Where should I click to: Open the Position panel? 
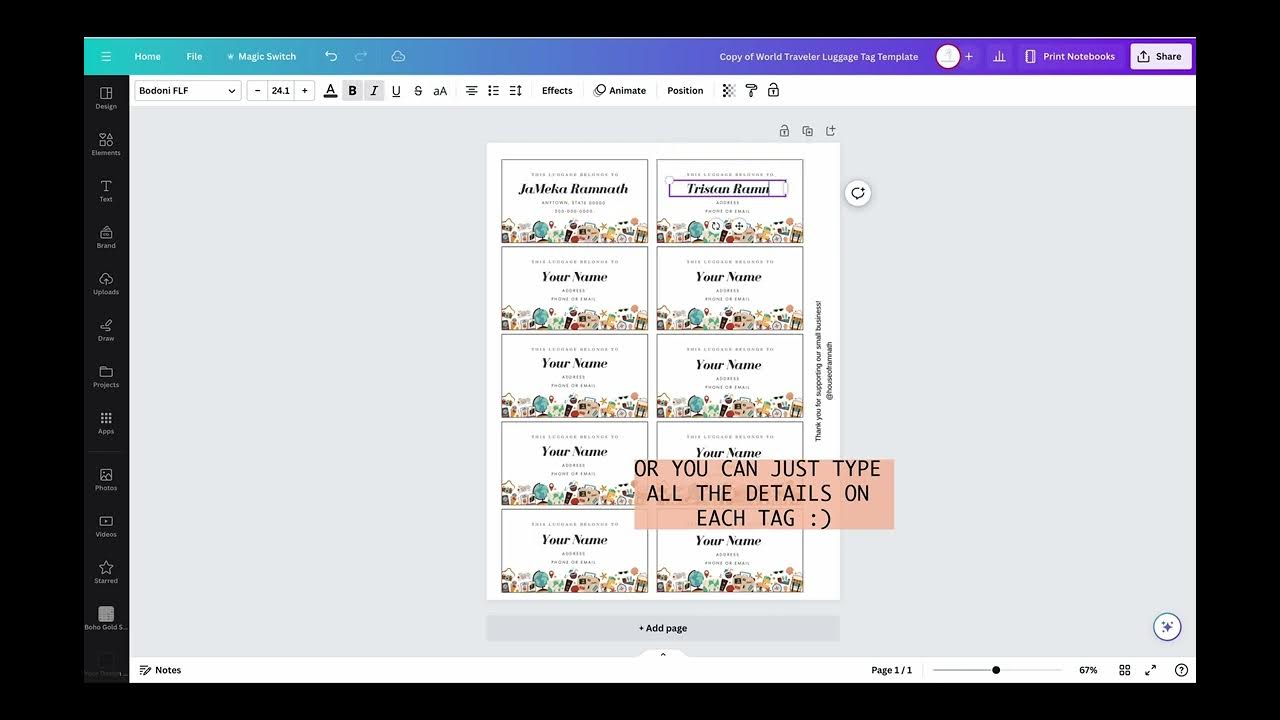coord(685,91)
